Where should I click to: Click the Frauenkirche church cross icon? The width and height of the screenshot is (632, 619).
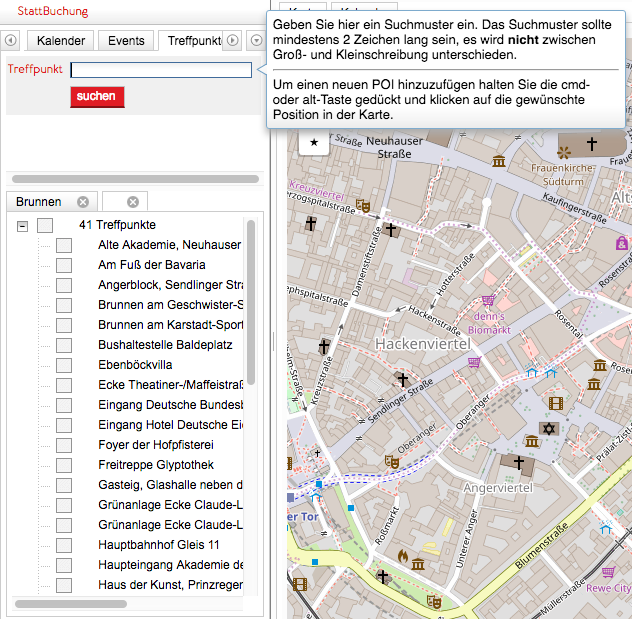point(591,145)
